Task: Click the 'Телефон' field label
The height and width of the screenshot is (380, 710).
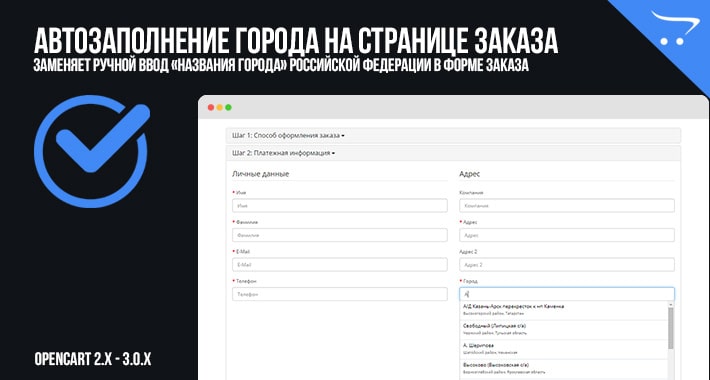Action: click(x=246, y=281)
